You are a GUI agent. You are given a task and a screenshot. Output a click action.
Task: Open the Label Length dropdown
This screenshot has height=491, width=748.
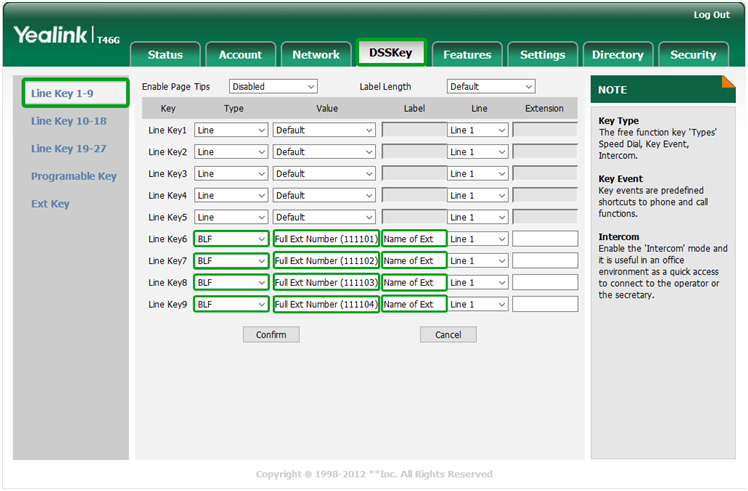491,87
